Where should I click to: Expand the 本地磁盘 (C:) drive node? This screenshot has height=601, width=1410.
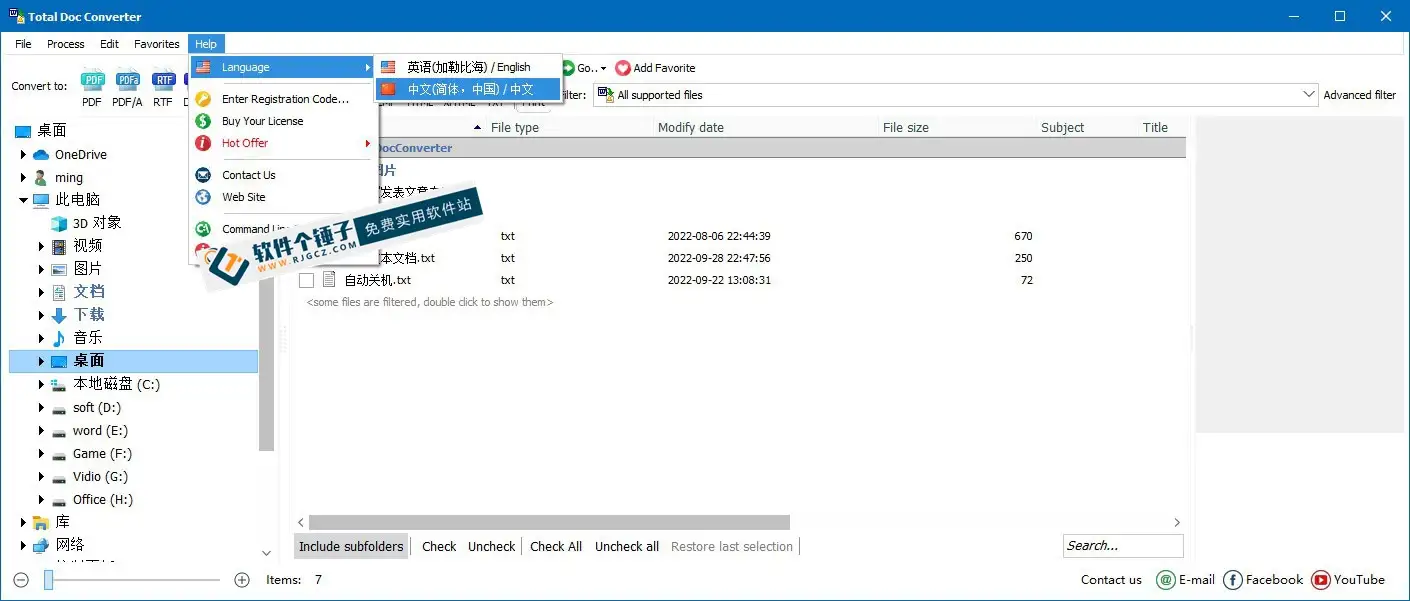click(x=42, y=384)
